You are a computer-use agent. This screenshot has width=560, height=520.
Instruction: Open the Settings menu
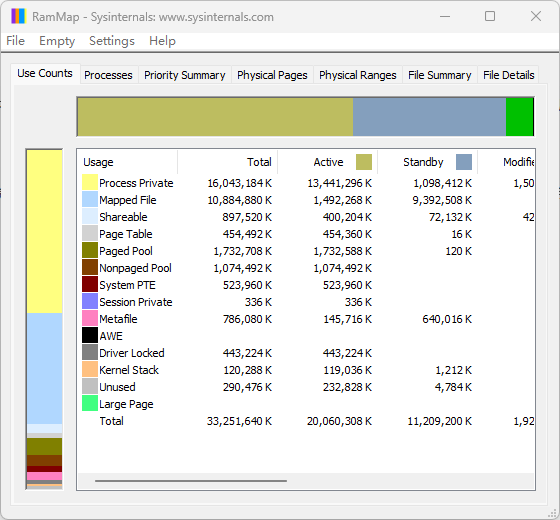tap(112, 41)
